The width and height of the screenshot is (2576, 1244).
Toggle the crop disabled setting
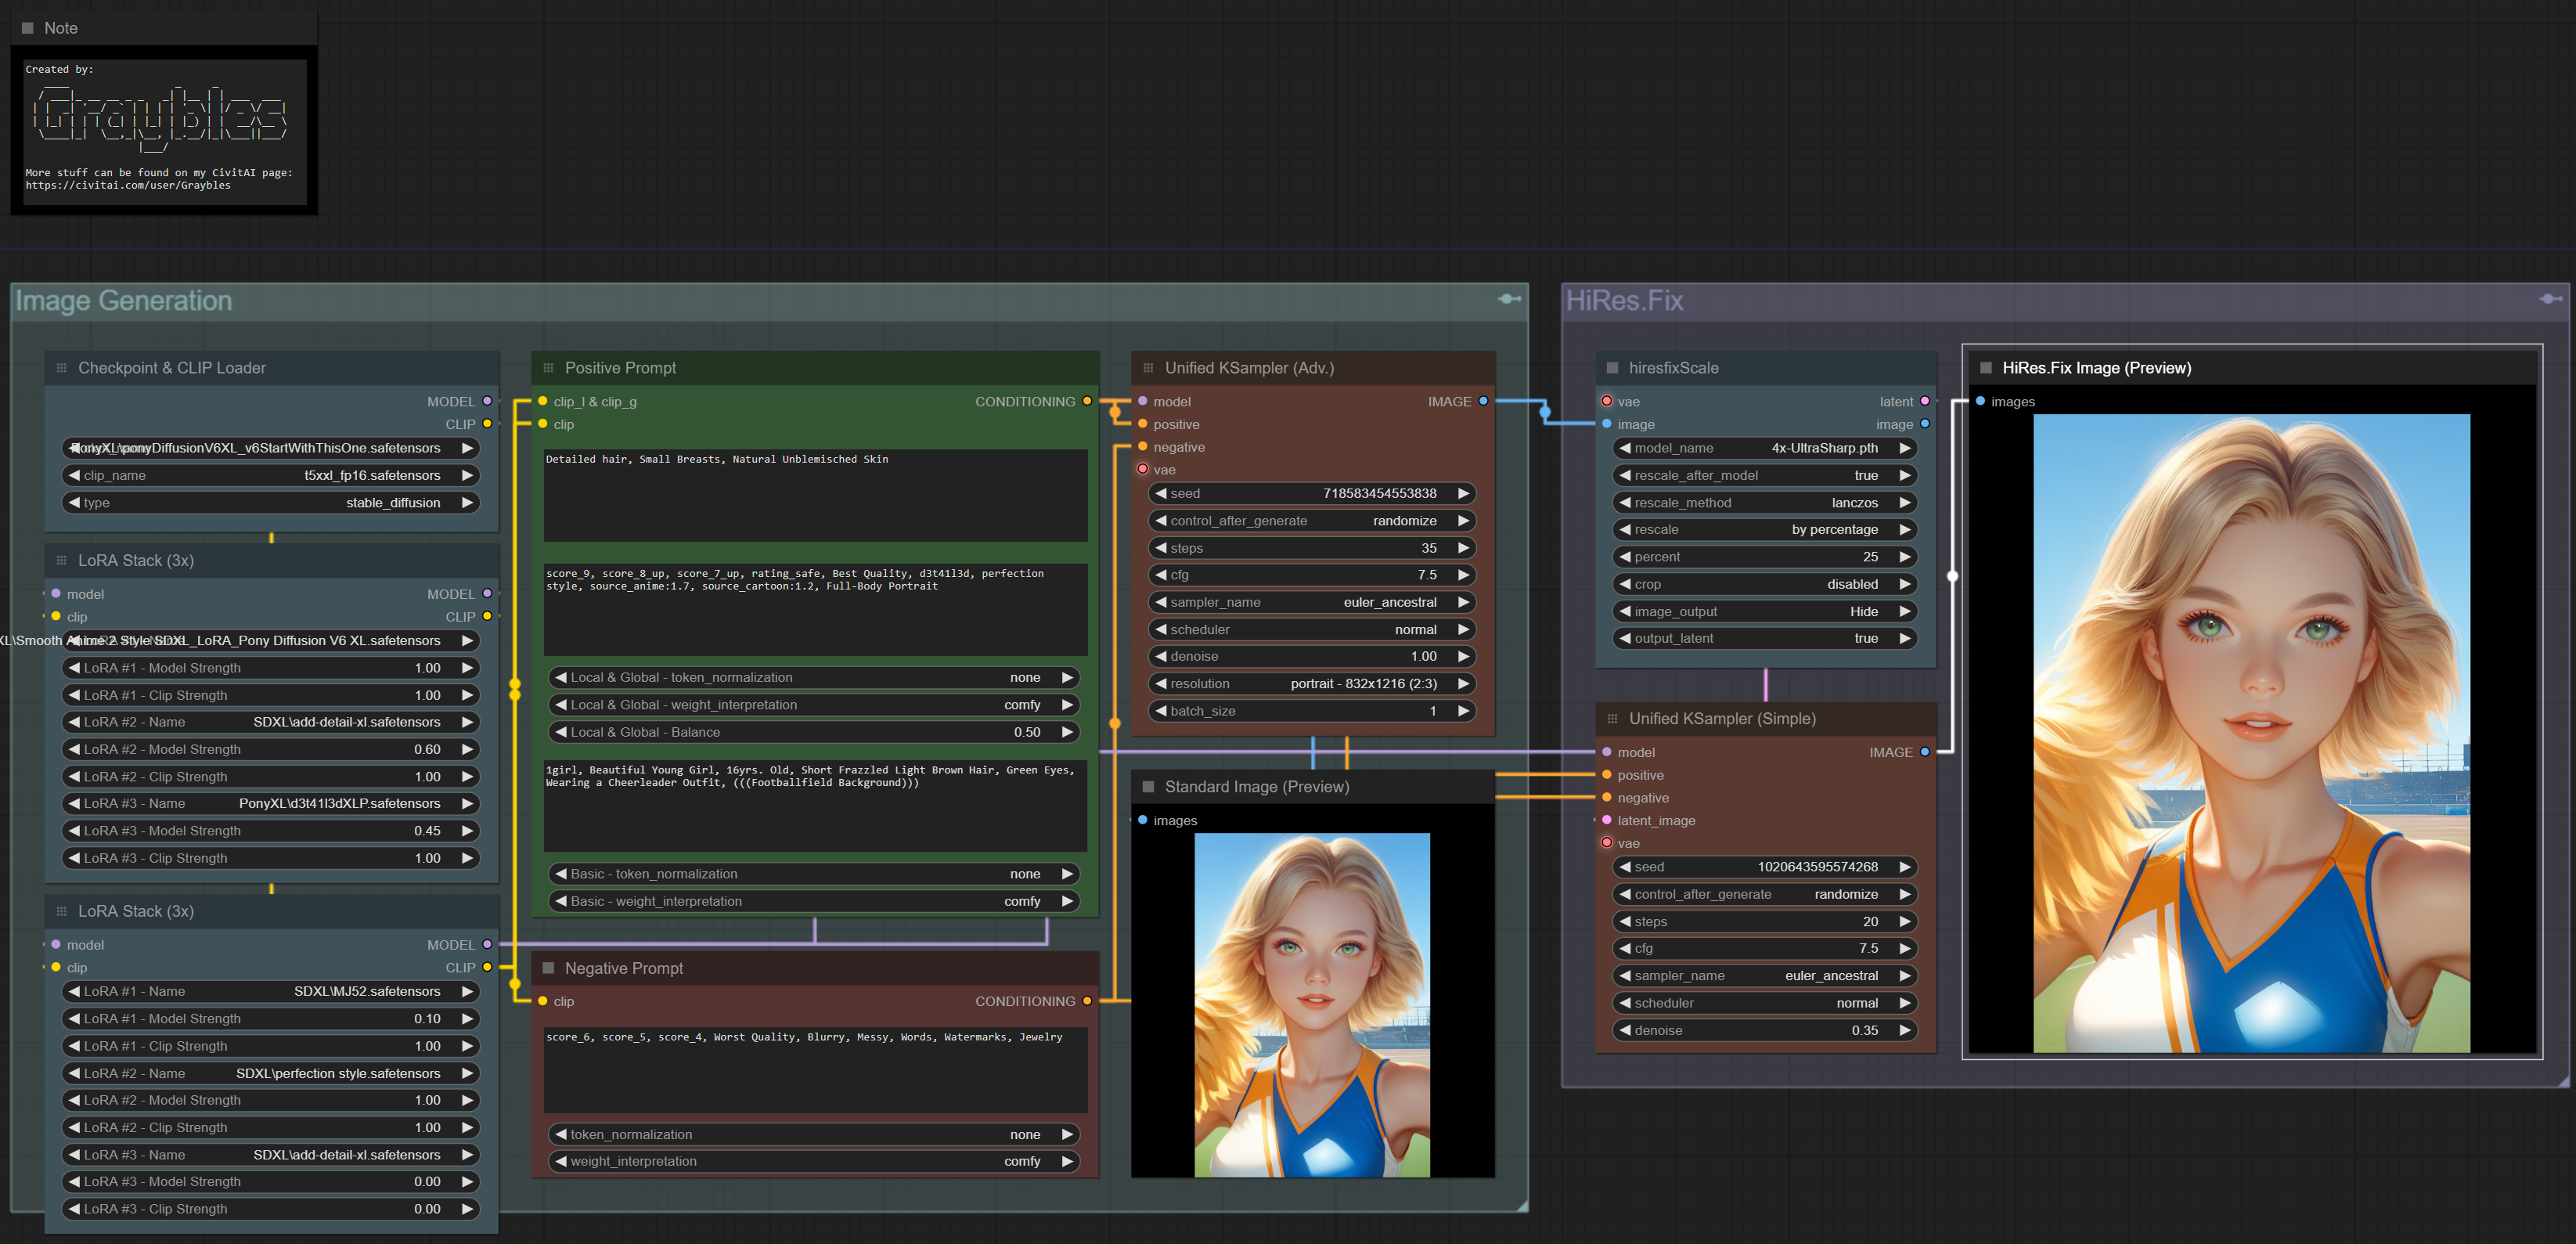[x=1765, y=584]
